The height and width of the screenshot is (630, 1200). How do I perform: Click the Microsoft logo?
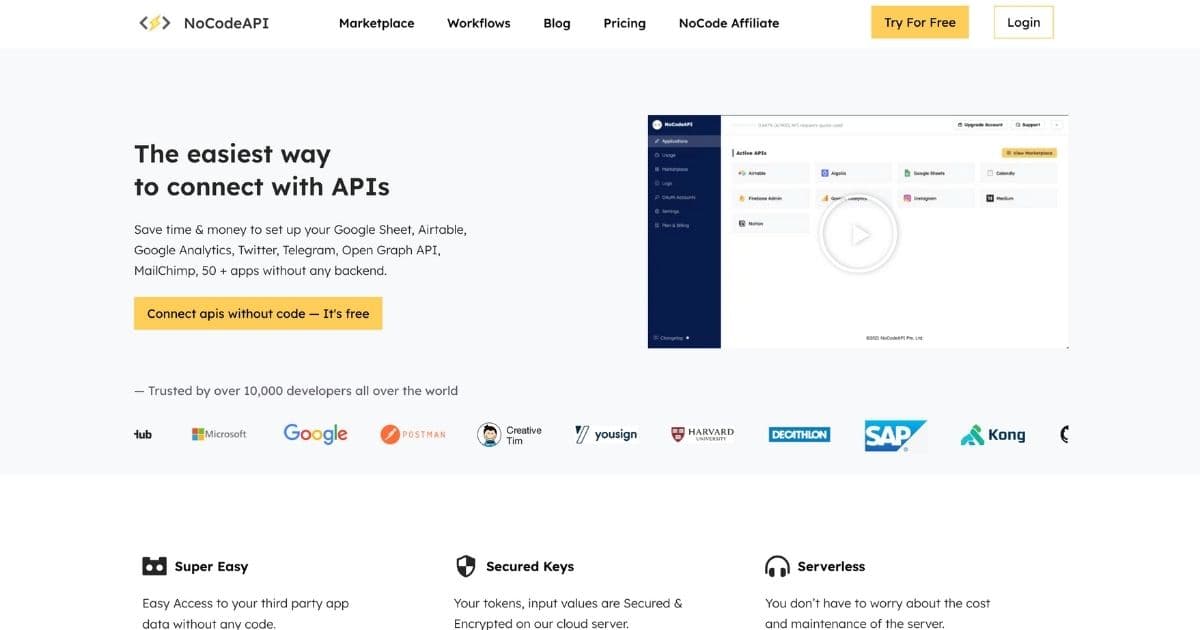click(219, 434)
